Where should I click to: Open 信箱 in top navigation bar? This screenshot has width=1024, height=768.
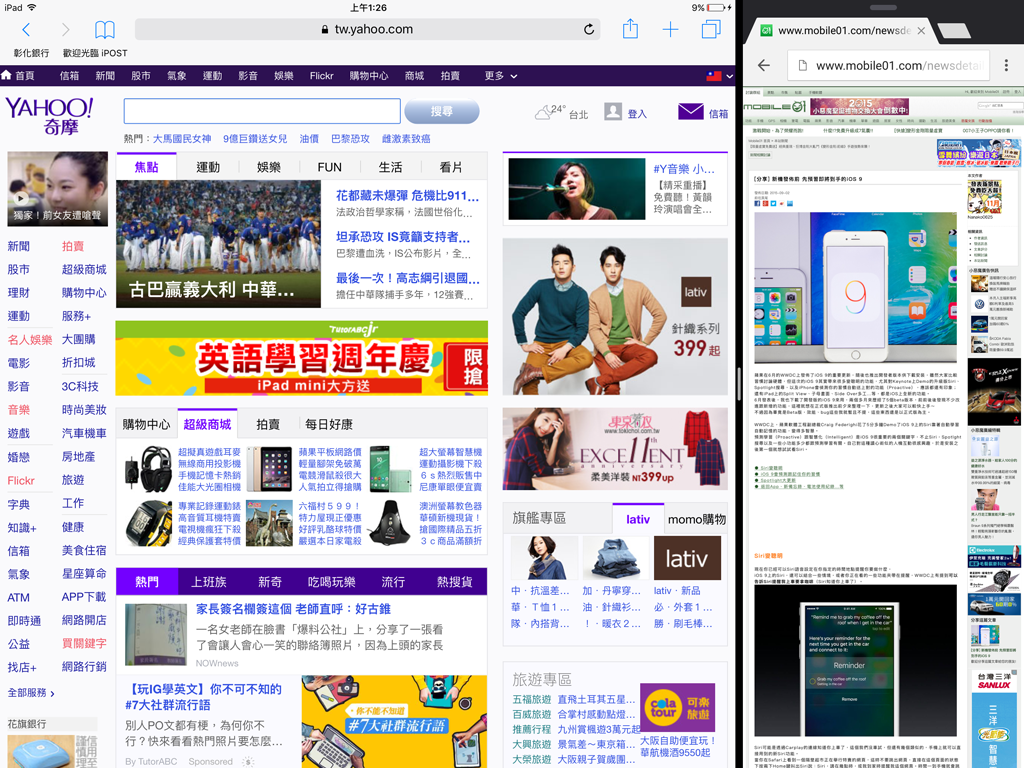coord(69,76)
